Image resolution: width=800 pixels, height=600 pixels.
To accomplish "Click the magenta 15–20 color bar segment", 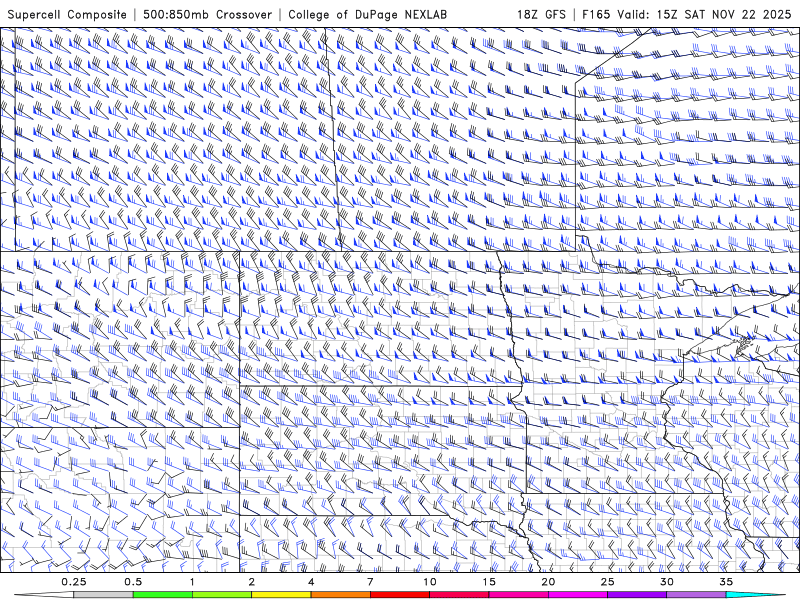I will (x=518, y=594).
